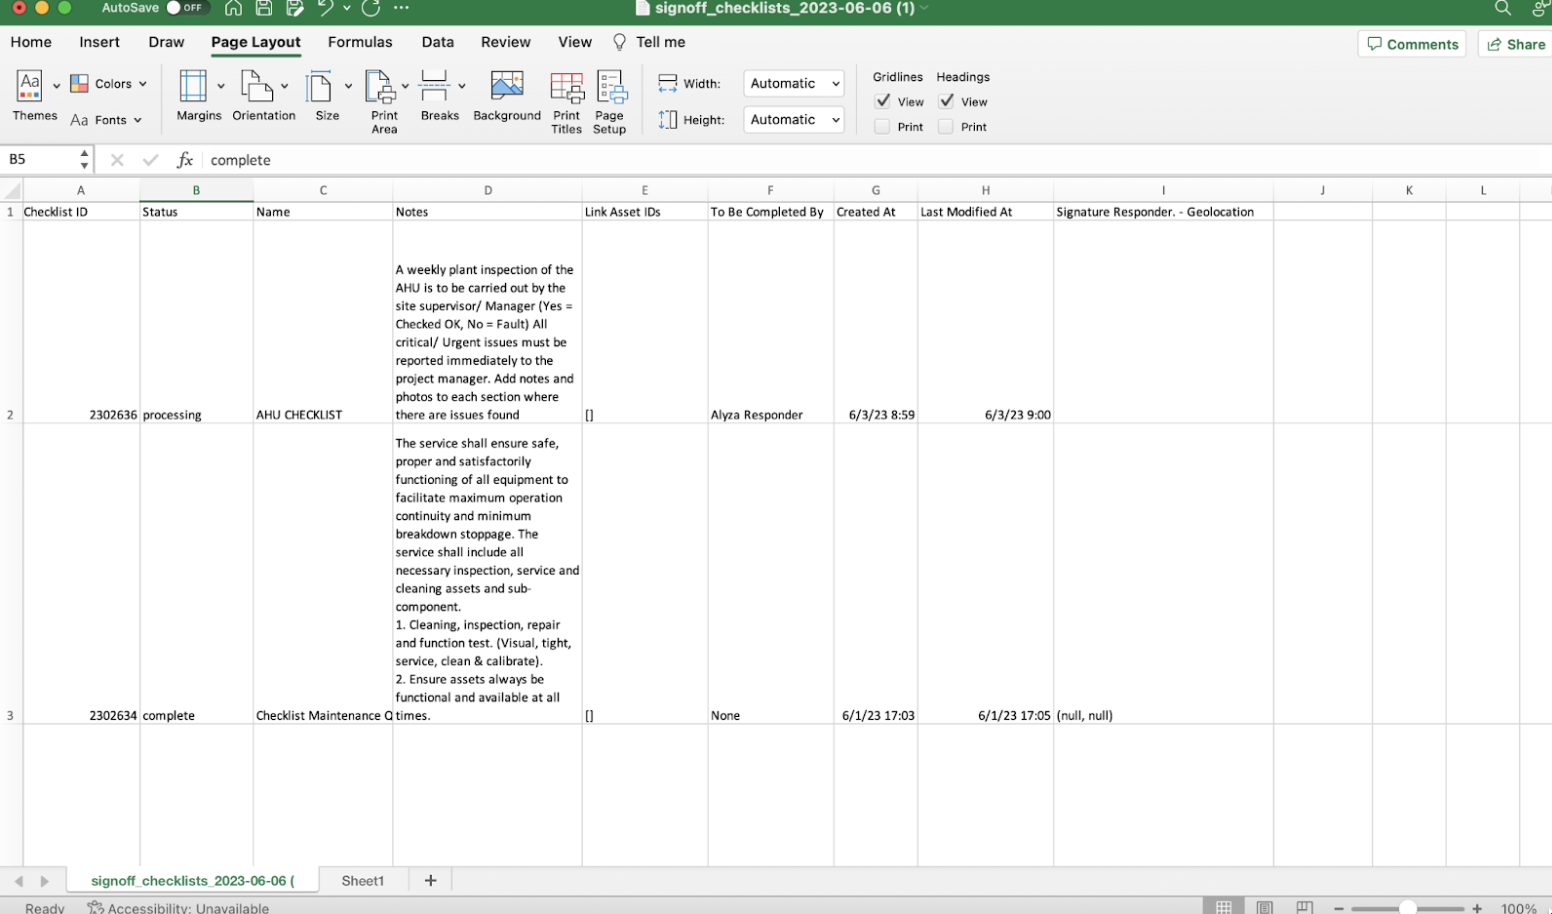Open the View ribbon tab
Viewport: 1552px width, 914px height.
(x=575, y=42)
